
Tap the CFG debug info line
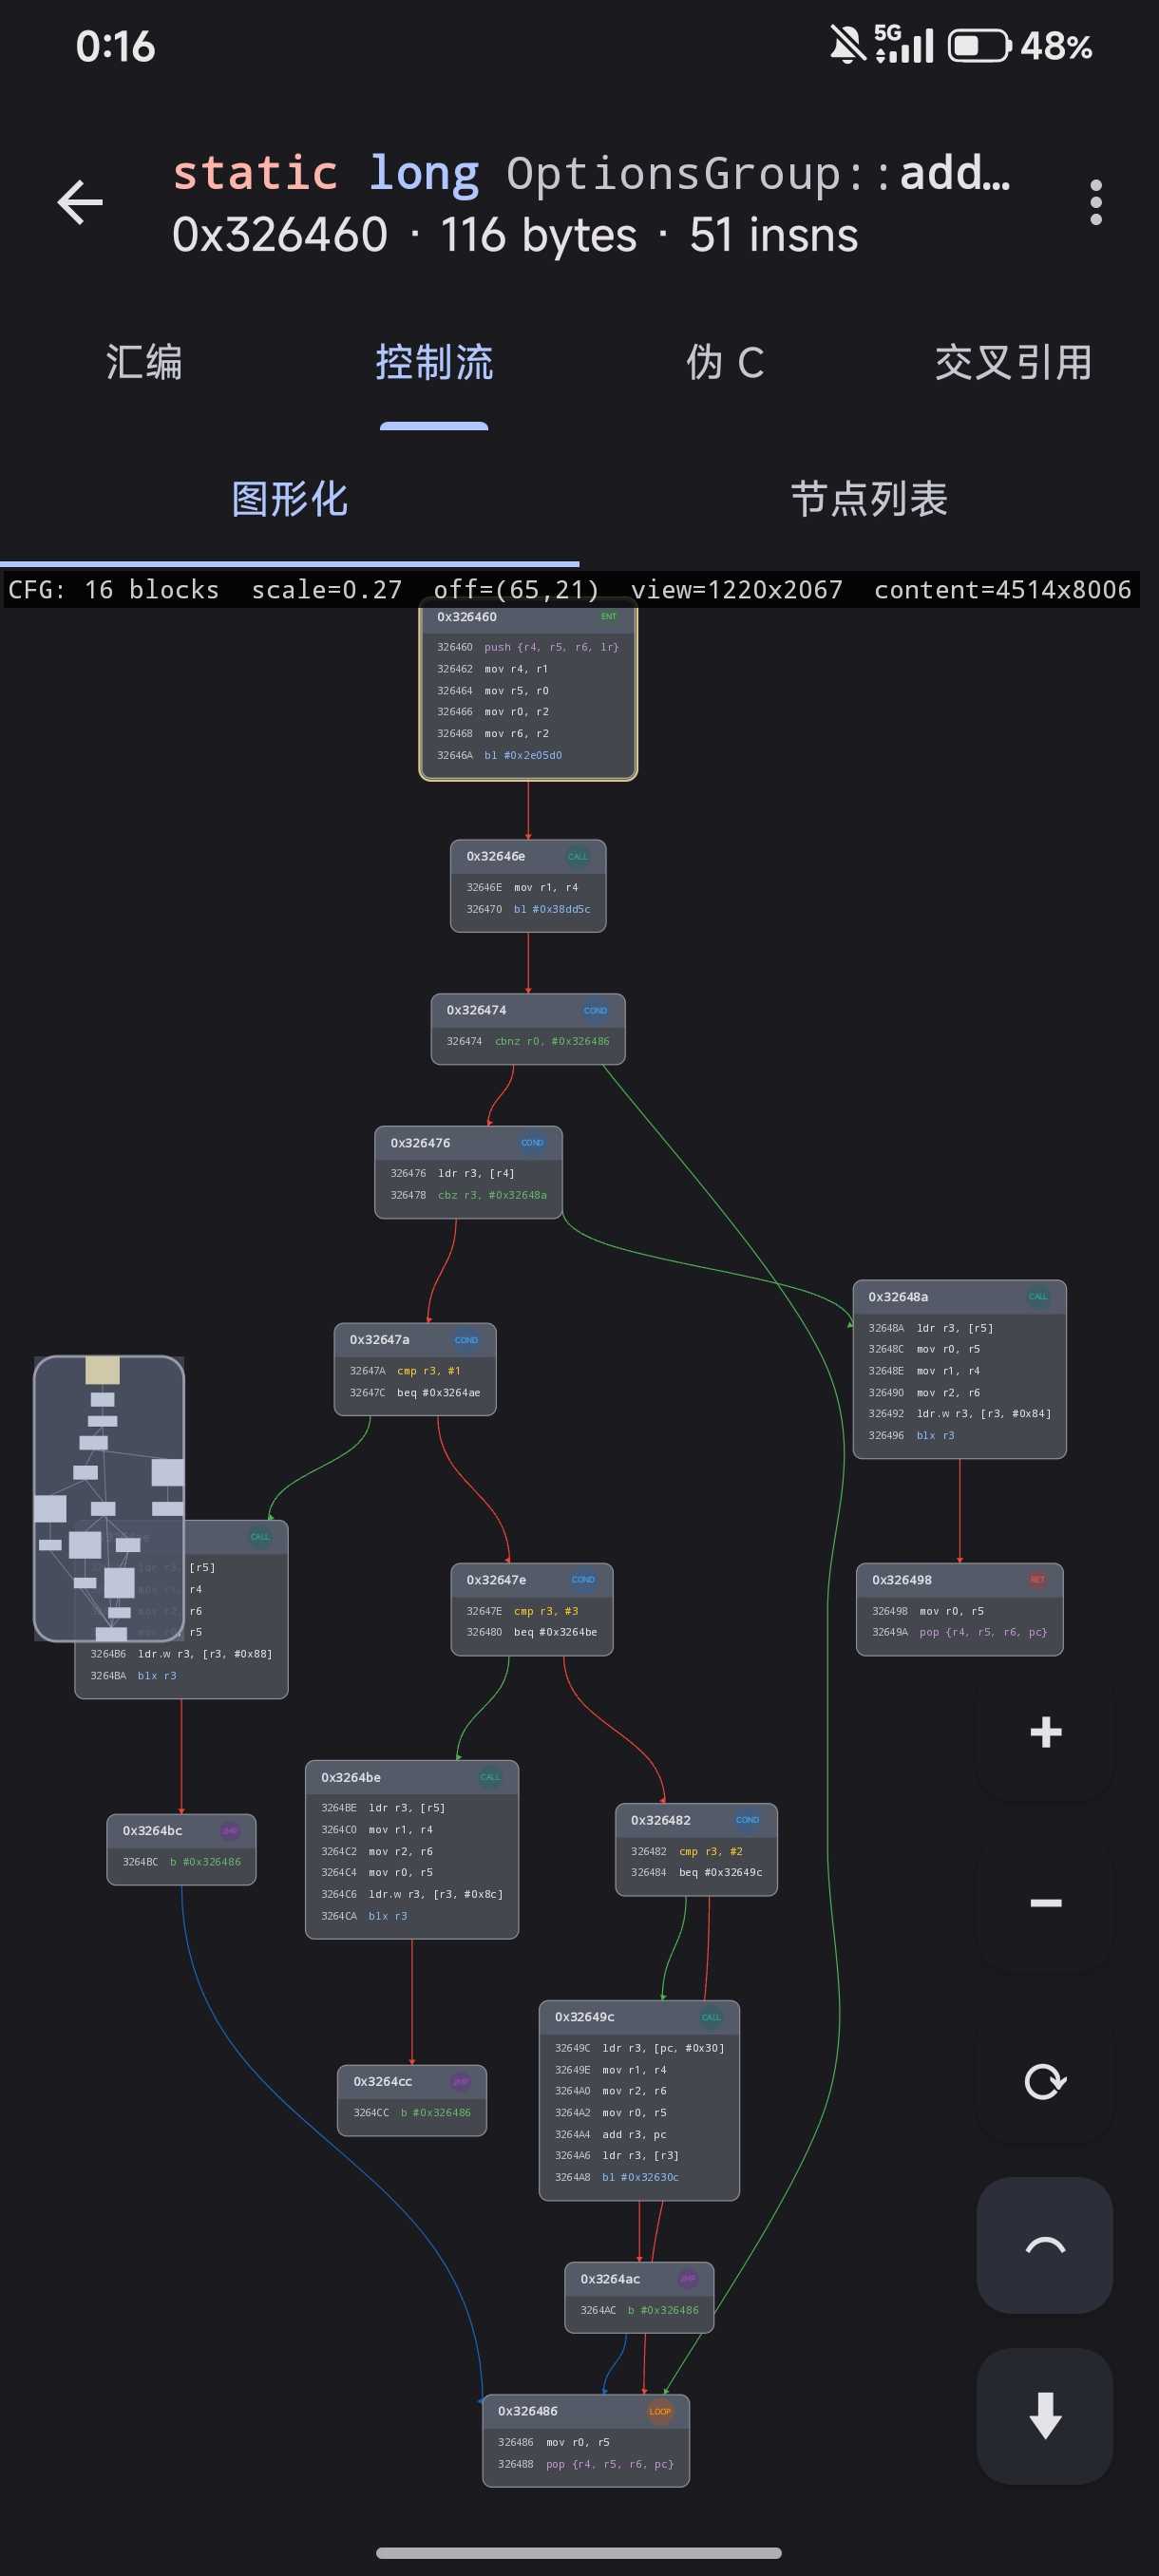(569, 589)
